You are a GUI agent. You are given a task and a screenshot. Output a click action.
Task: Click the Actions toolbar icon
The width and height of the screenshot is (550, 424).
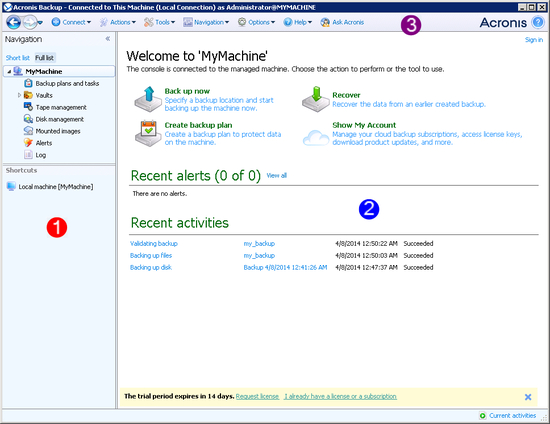pyautogui.click(x=104, y=22)
